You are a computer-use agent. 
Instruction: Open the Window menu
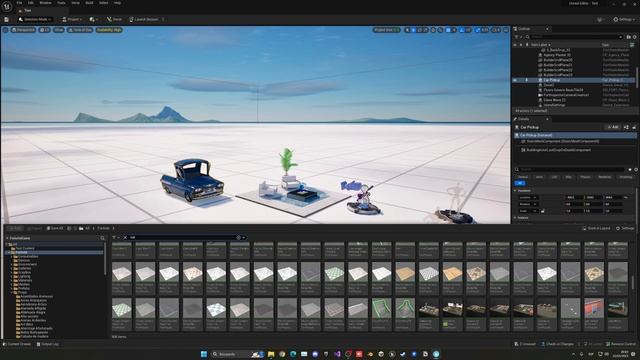click(x=45, y=3)
